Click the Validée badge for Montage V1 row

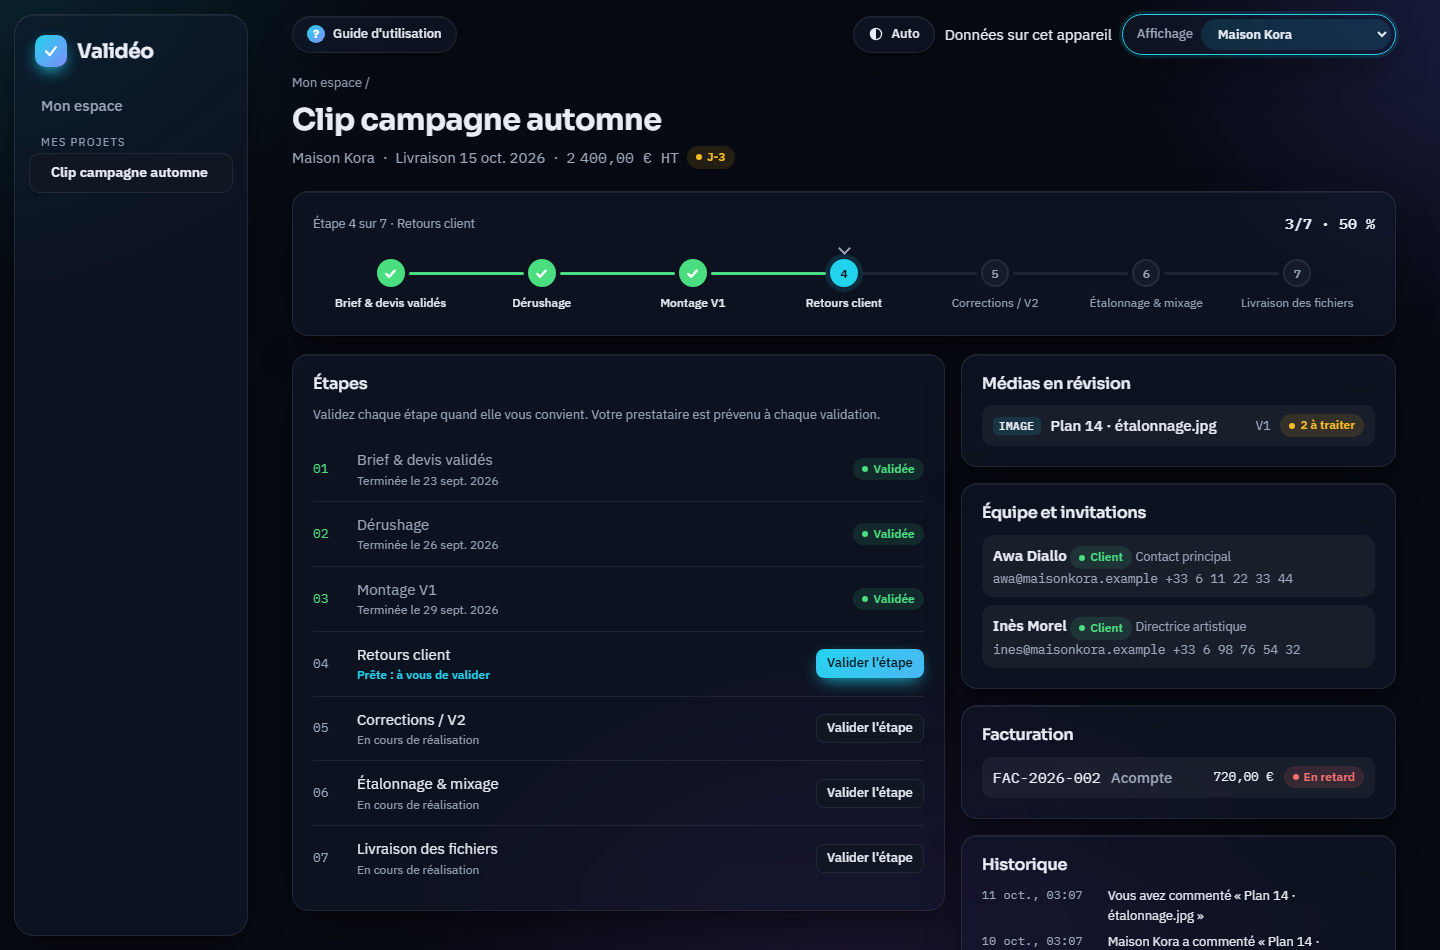pyautogui.click(x=888, y=599)
